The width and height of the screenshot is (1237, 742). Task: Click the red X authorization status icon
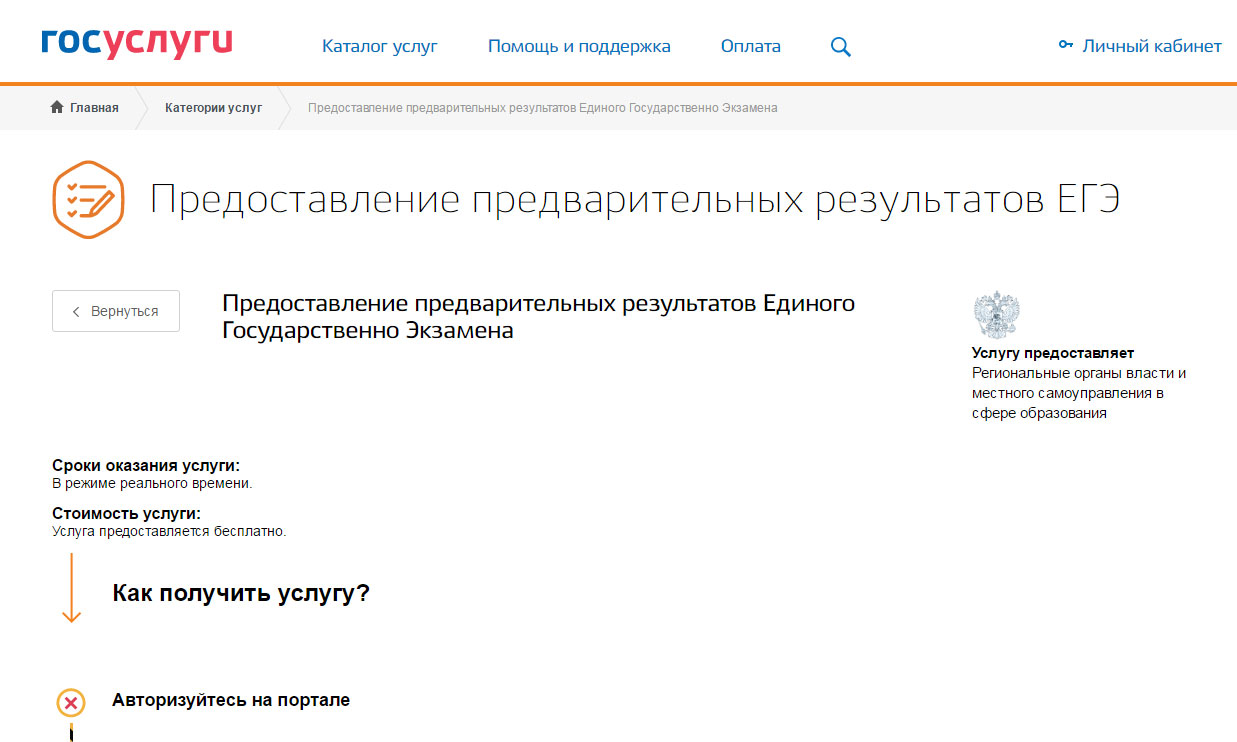pos(71,703)
